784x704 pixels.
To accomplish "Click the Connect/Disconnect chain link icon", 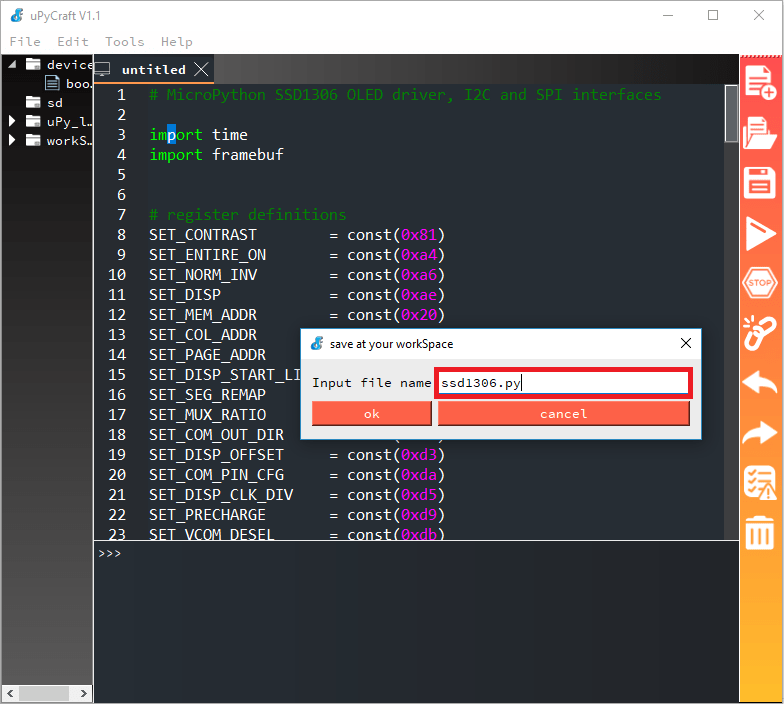I will pos(760,331).
